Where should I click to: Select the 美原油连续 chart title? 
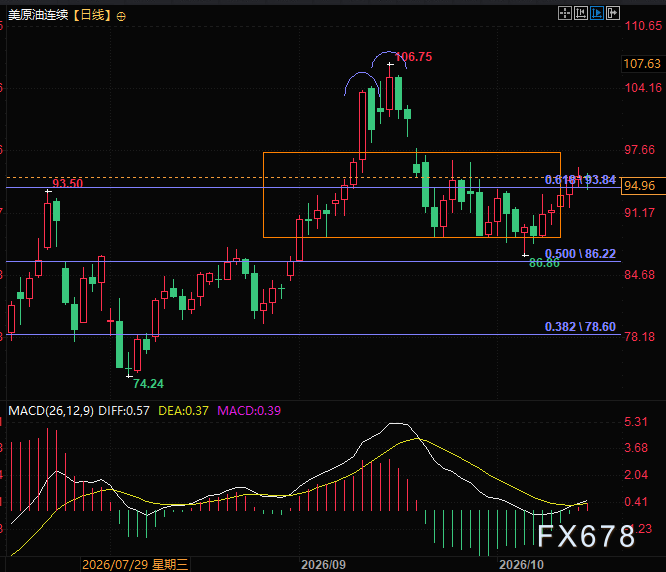(38, 15)
